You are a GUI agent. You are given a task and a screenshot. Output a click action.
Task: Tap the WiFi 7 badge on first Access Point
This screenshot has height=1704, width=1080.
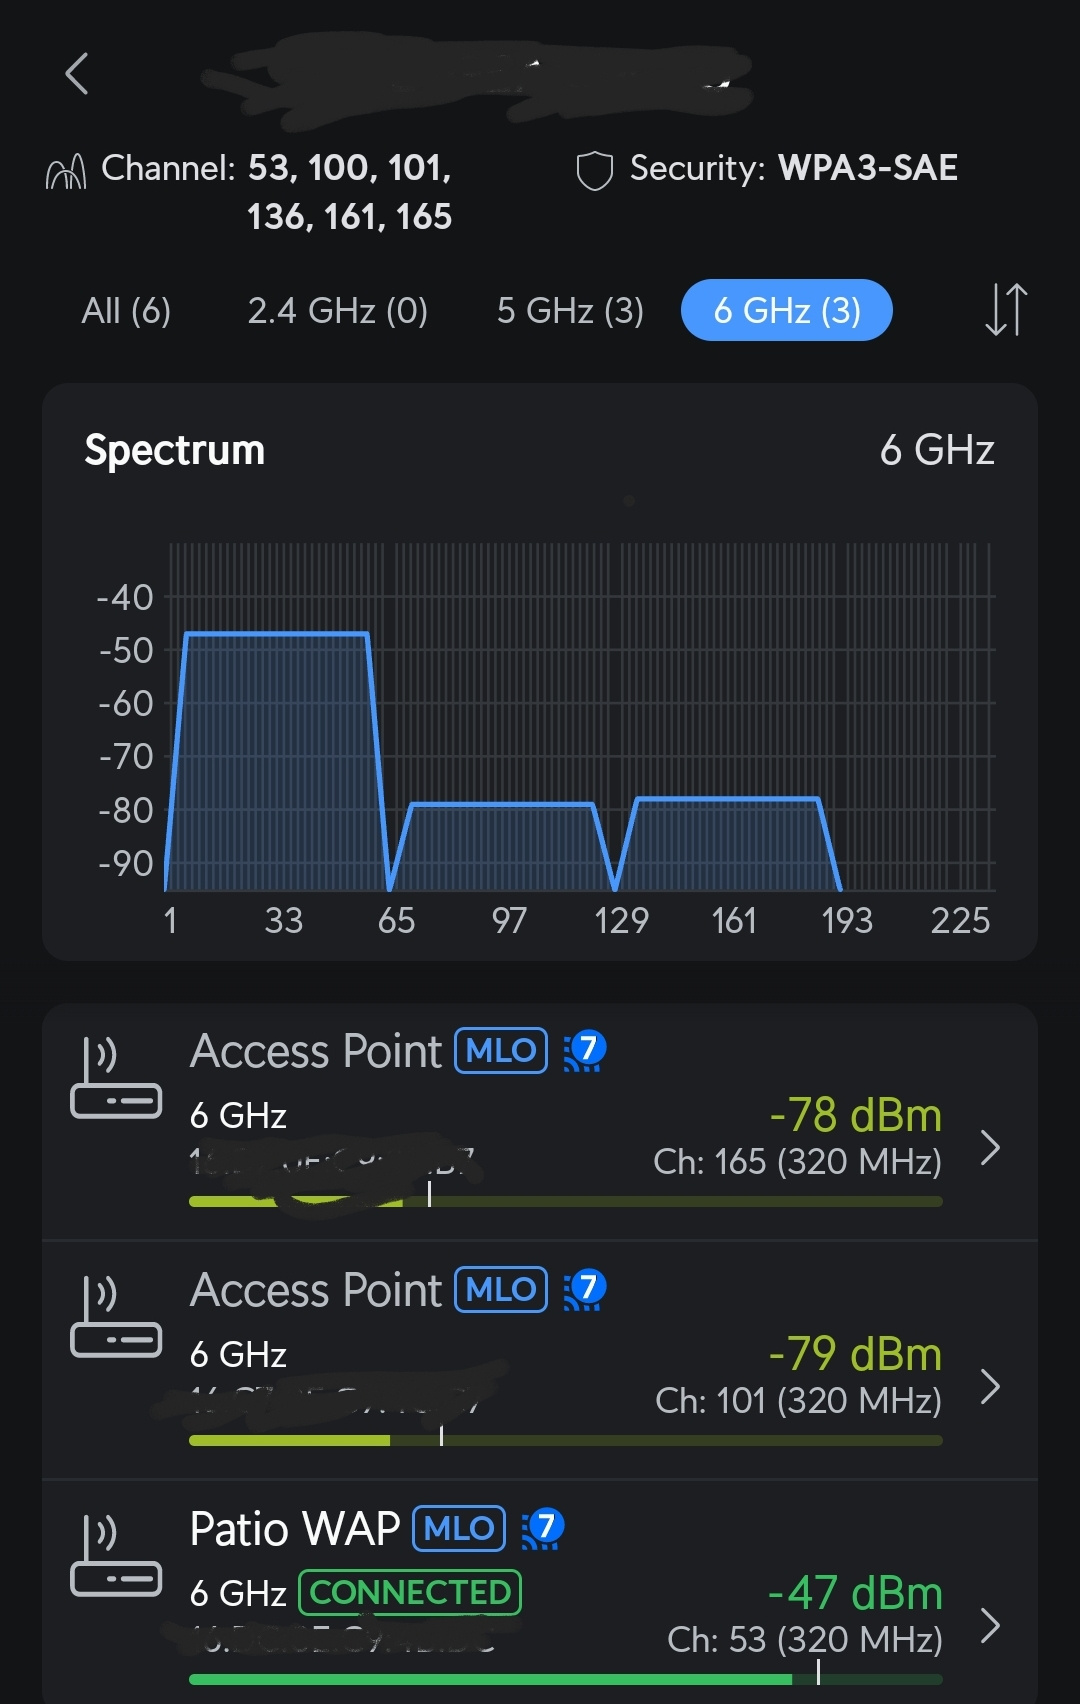[585, 1050]
